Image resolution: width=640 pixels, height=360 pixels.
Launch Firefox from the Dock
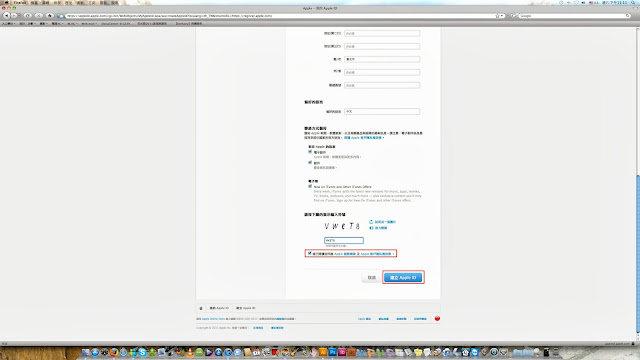coord(114,352)
